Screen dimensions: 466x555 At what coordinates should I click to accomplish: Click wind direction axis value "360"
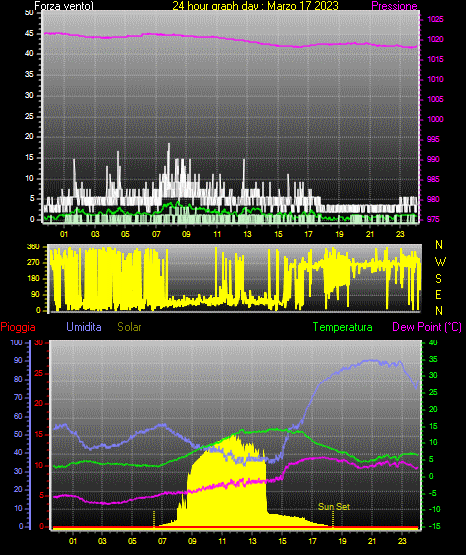tap(33, 247)
